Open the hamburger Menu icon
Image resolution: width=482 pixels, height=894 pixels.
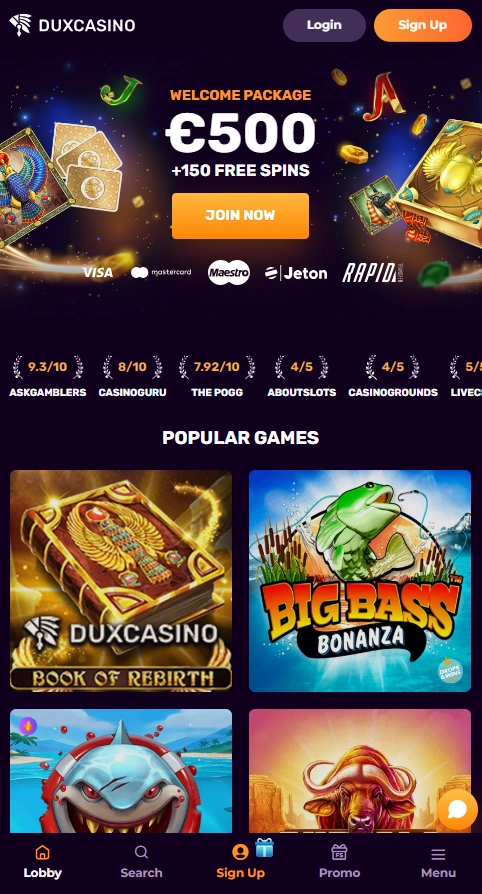pyautogui.click(x=438, y=854)
